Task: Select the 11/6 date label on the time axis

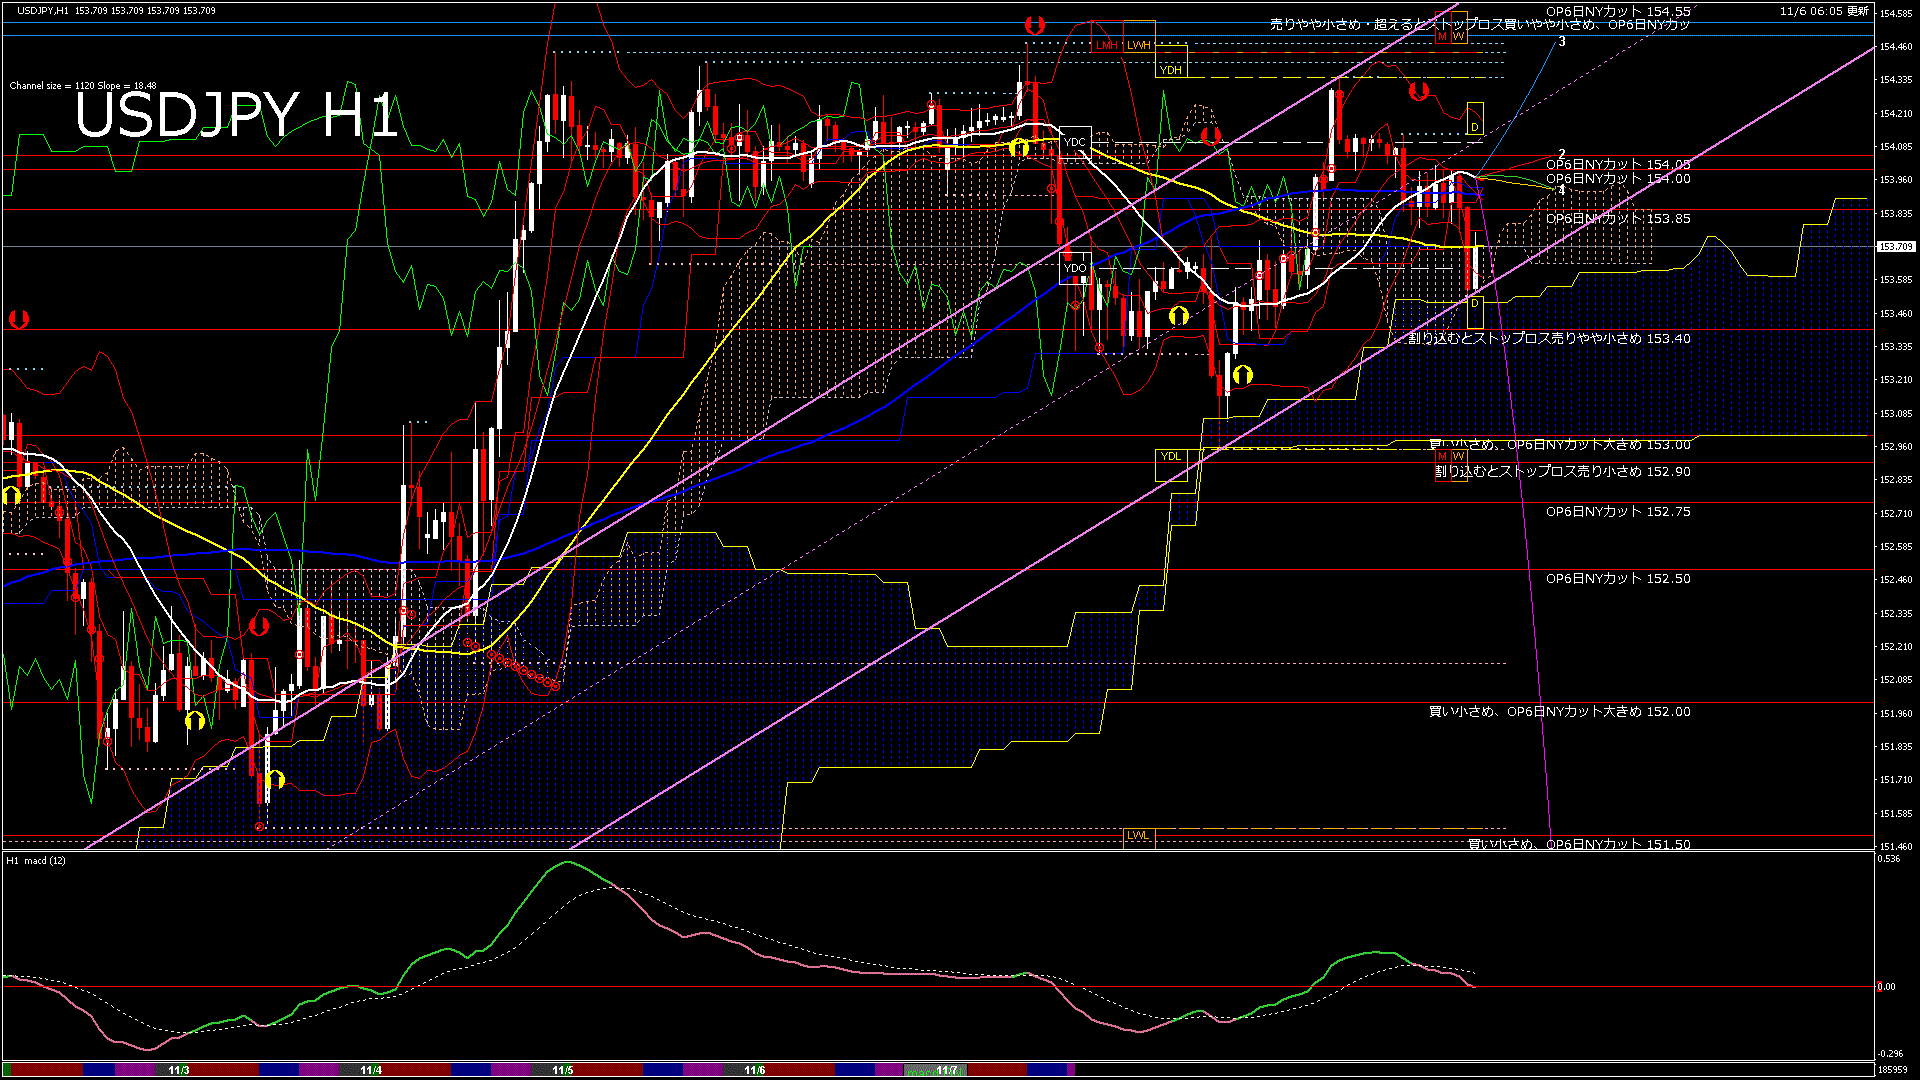Action: [x=754, y=1070]
